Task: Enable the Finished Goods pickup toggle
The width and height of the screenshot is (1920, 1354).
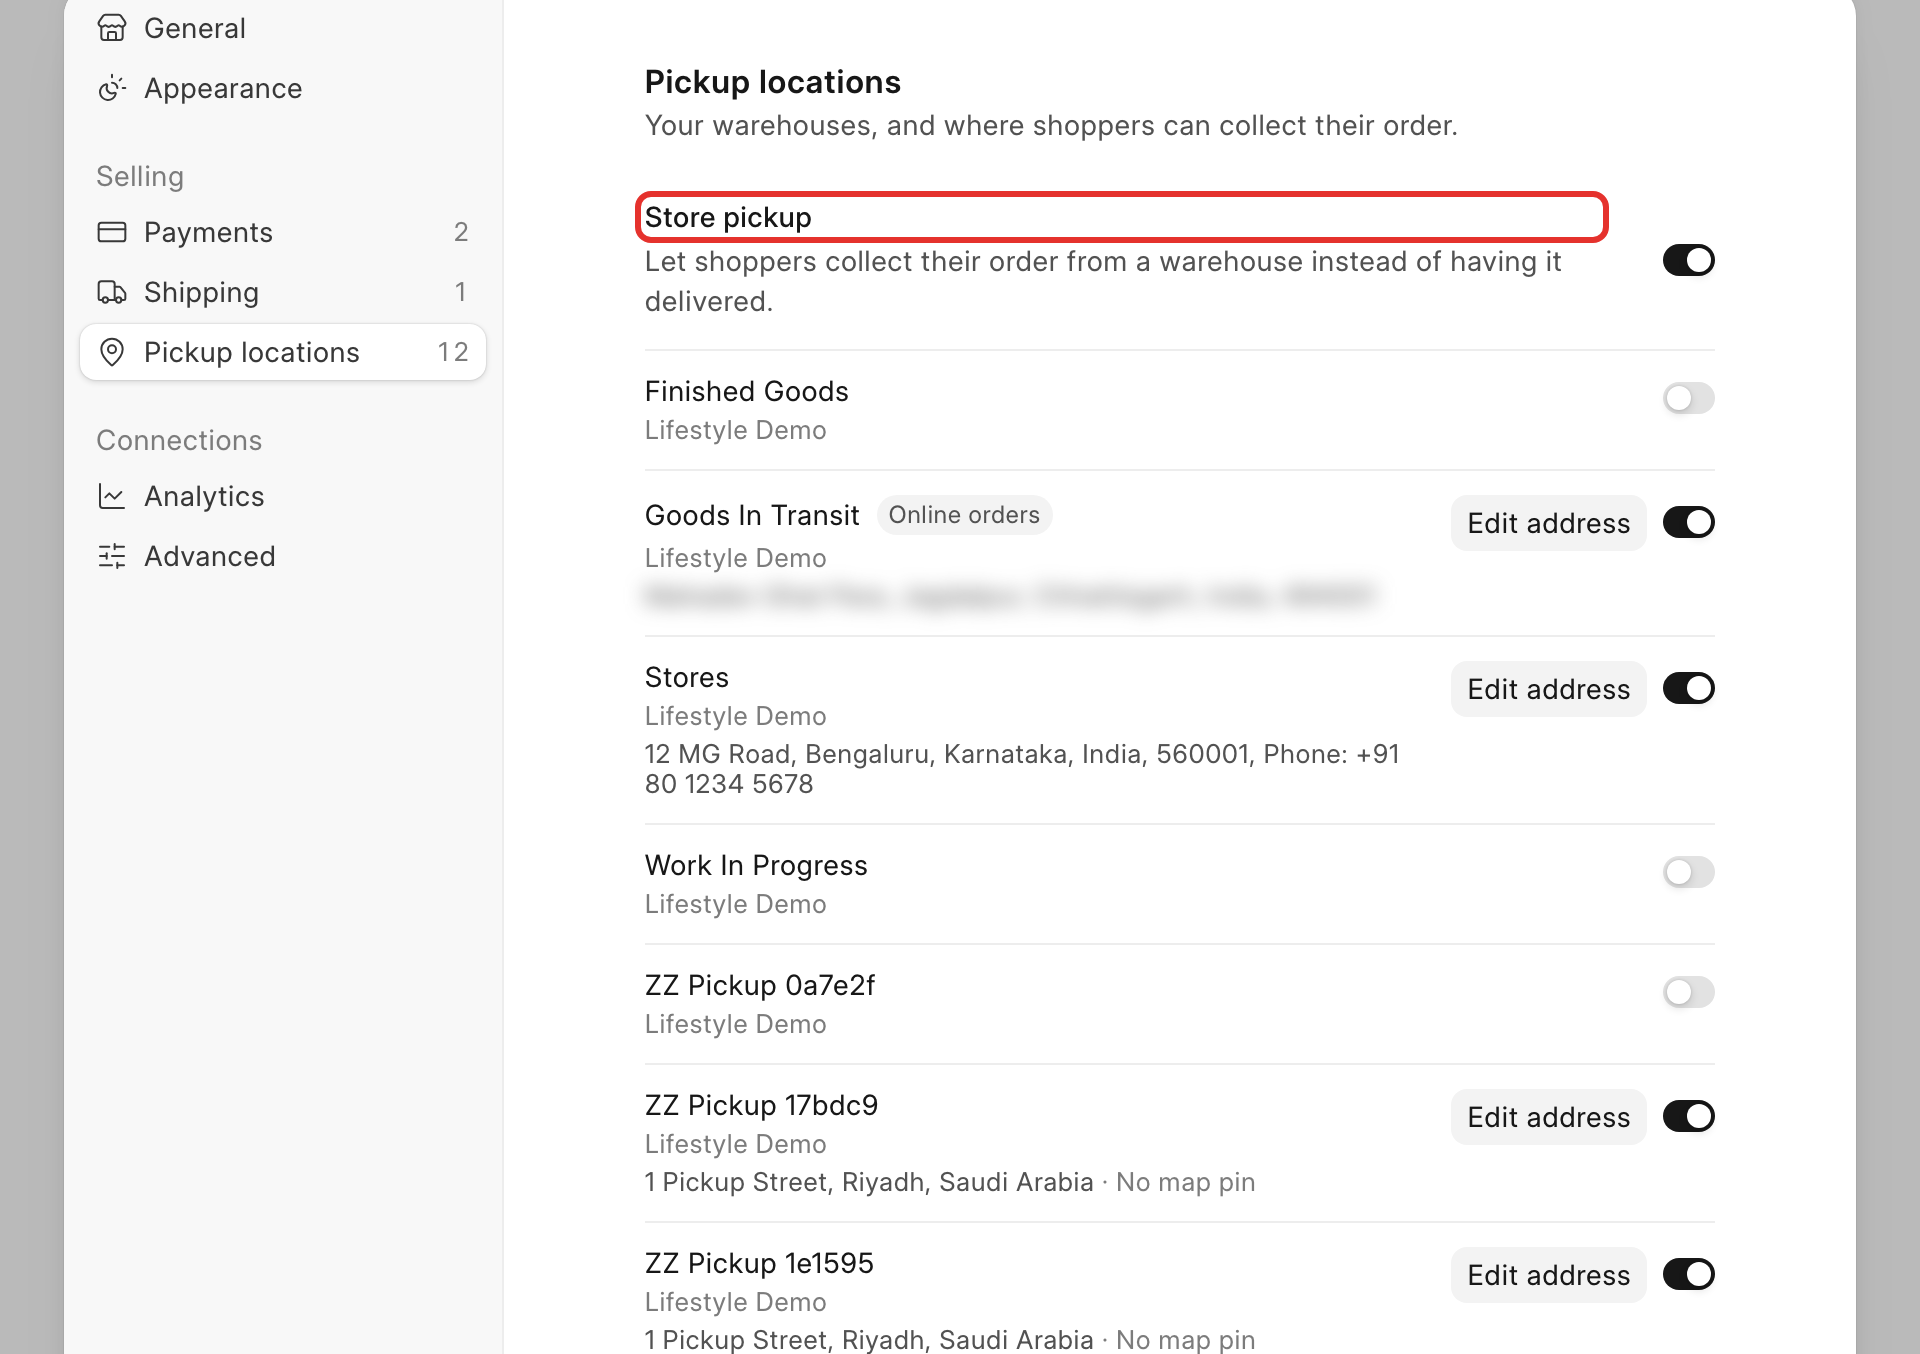Action: pyautogui.click(x=1688, y=398)
